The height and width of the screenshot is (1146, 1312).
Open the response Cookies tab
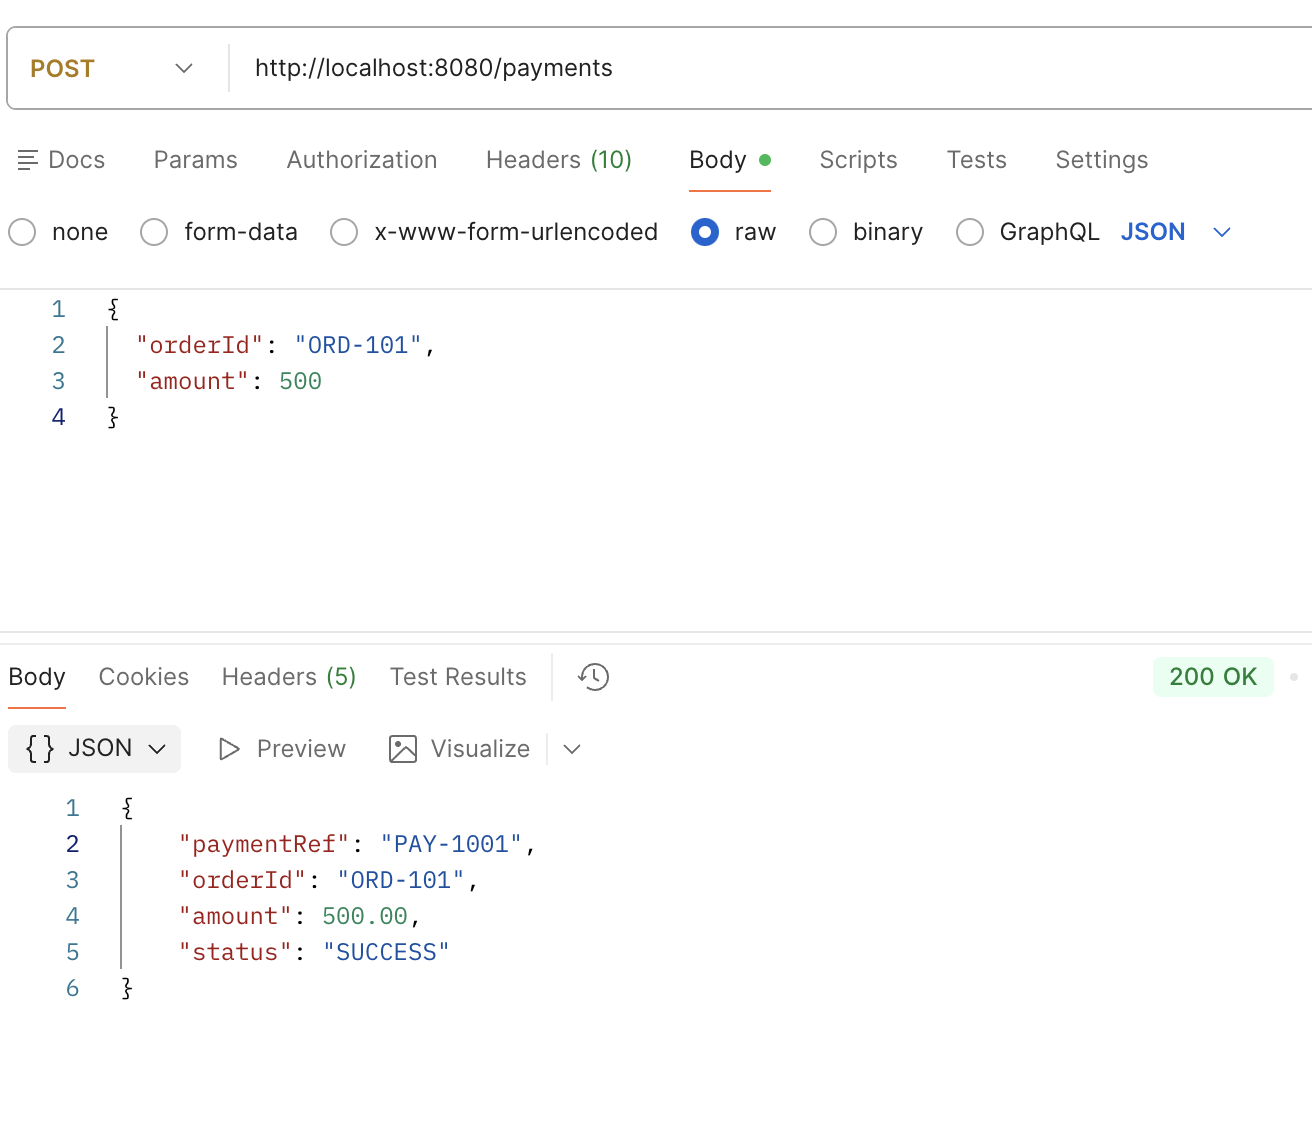pyautogui.click(x=143, y=677)
